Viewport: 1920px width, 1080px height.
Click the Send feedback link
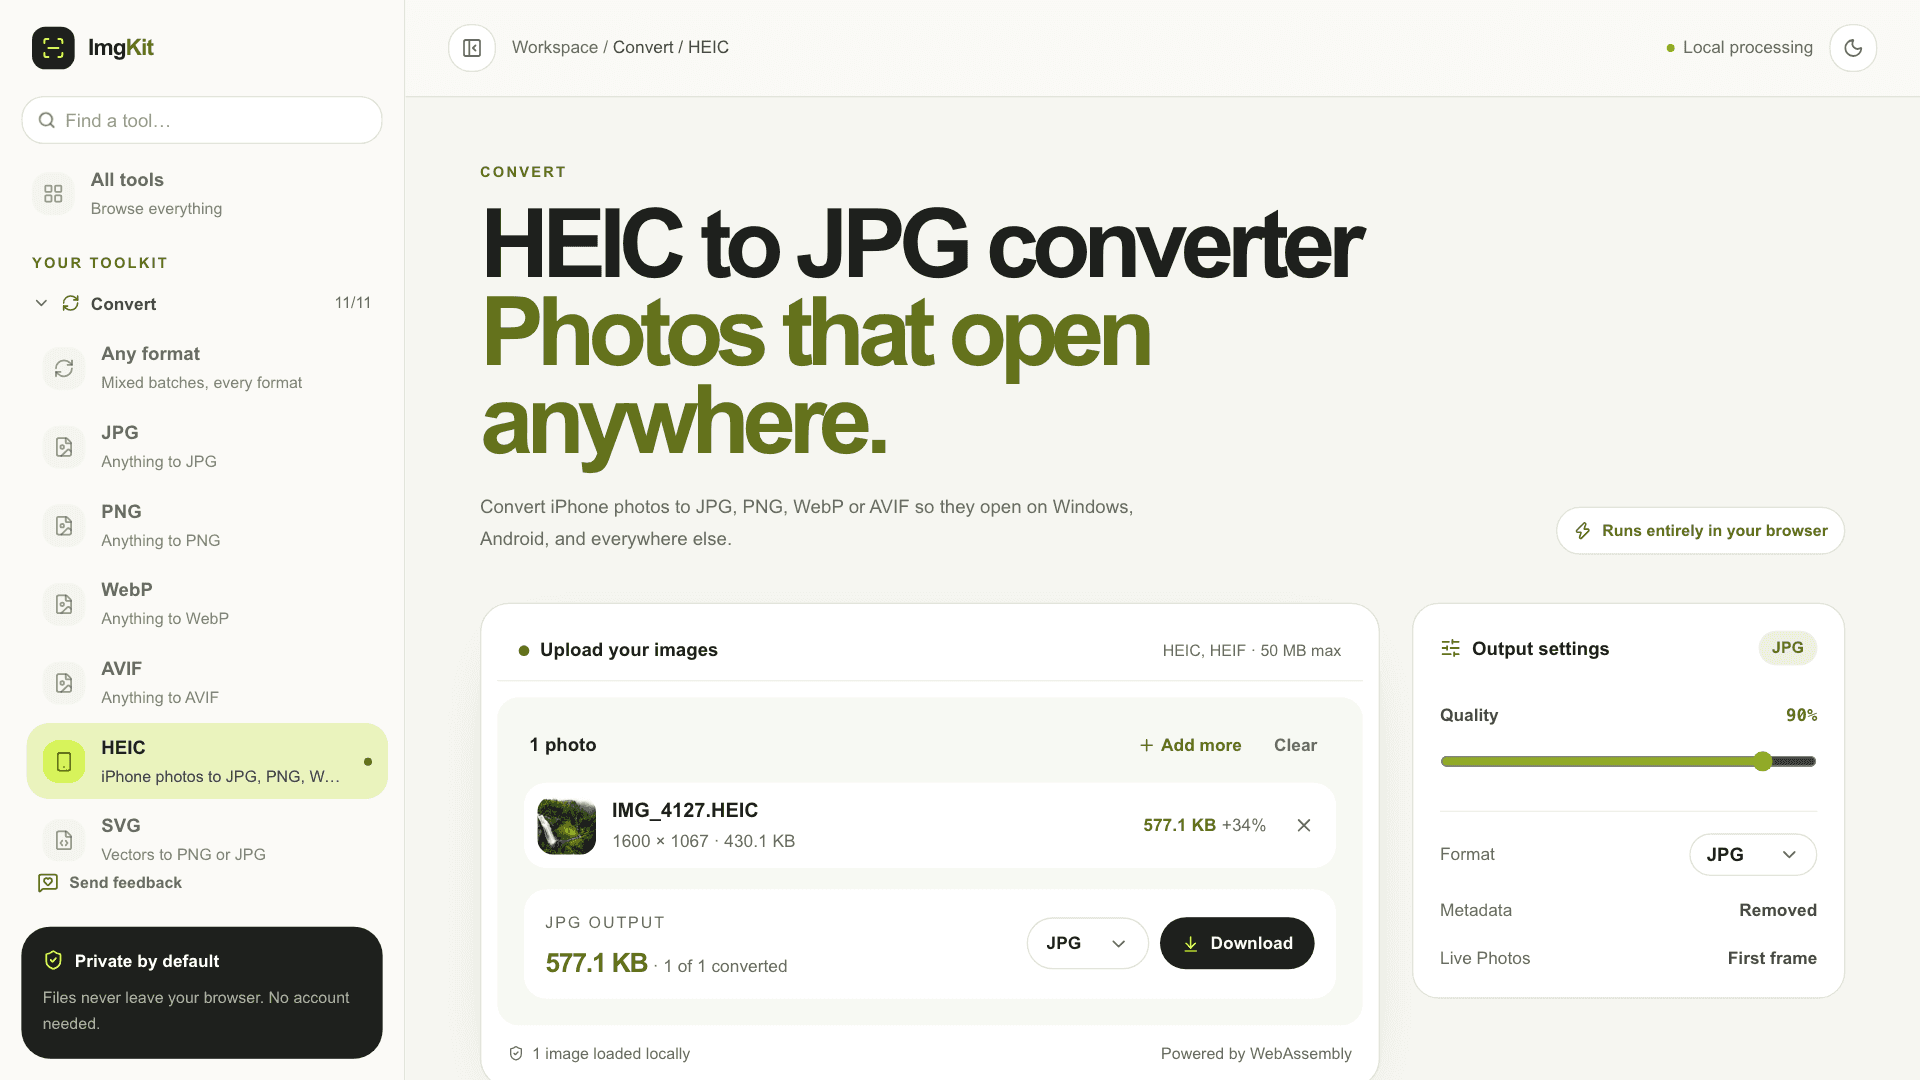(x=110, y=883)
